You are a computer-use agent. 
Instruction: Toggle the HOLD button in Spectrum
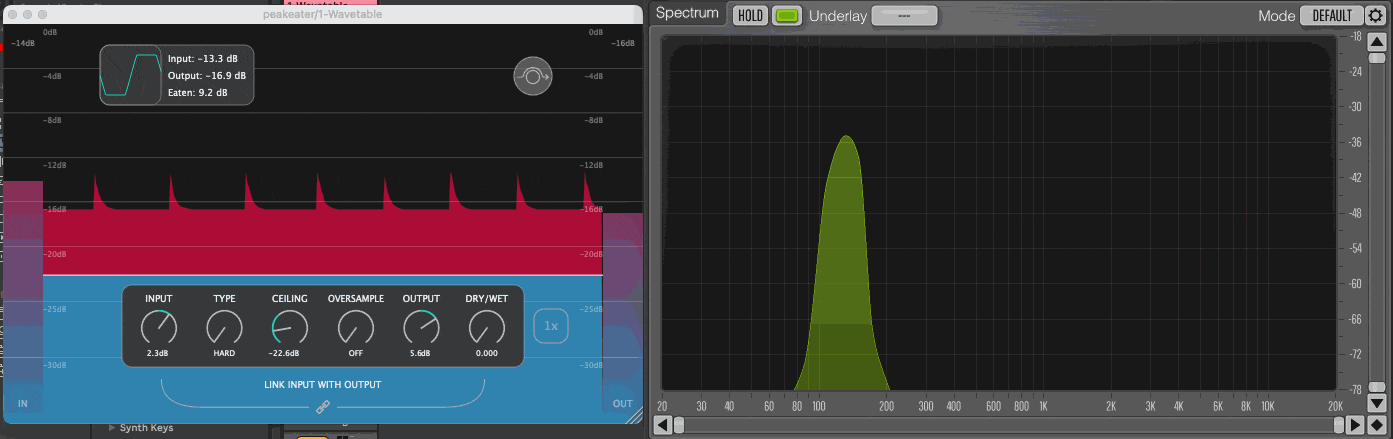point(750,15)
